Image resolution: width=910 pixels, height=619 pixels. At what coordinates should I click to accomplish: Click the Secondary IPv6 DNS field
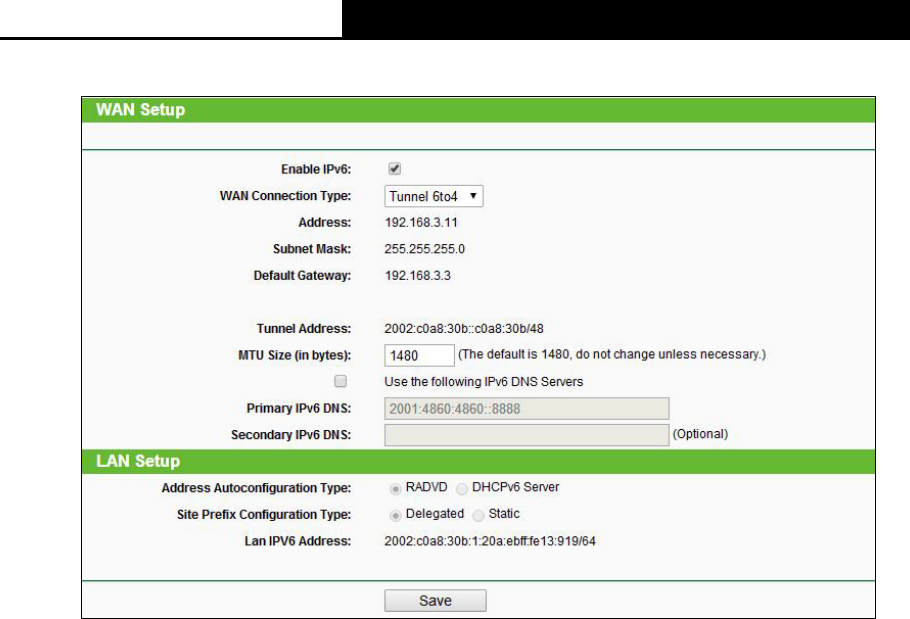(x=526, y=435)
